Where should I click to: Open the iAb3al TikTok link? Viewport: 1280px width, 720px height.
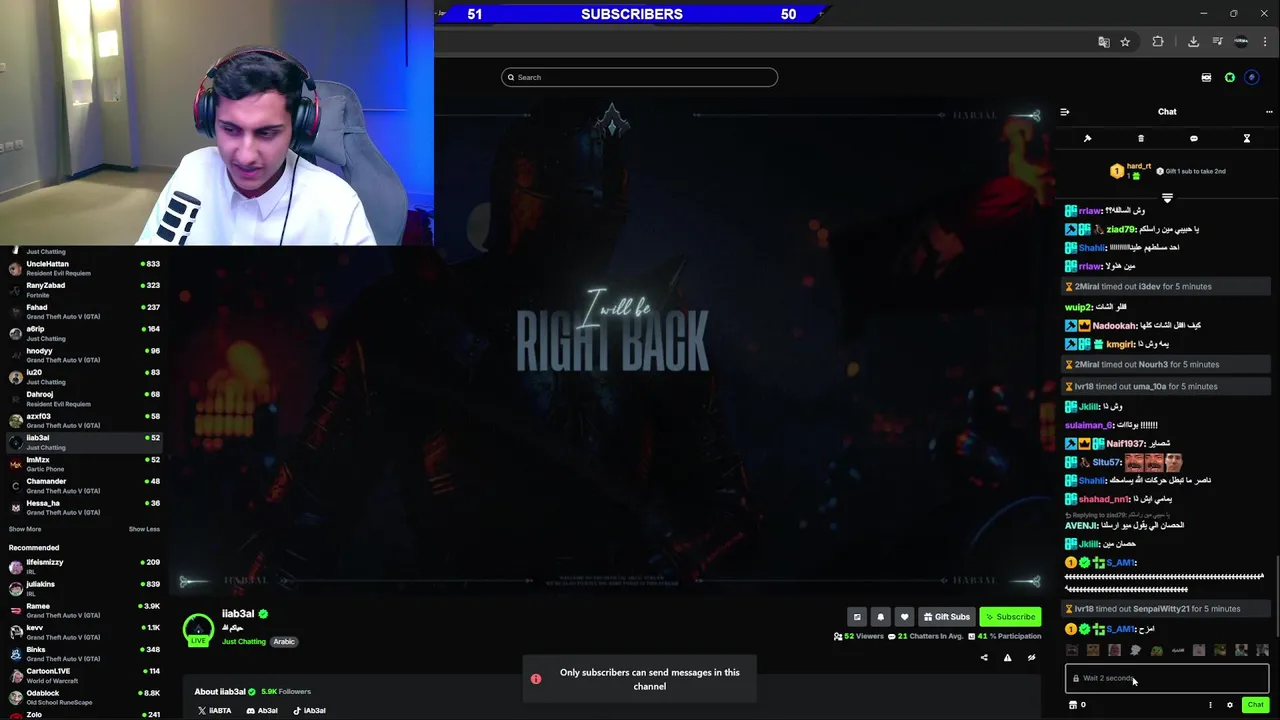coord(309,711)
